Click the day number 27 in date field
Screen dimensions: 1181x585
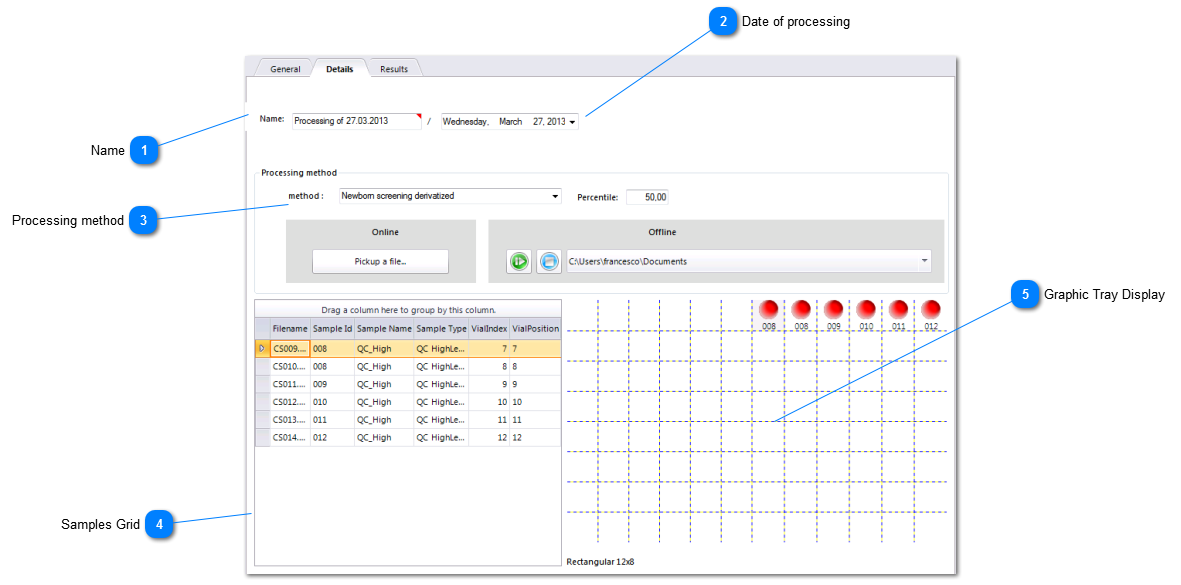(x=539, y=122)
